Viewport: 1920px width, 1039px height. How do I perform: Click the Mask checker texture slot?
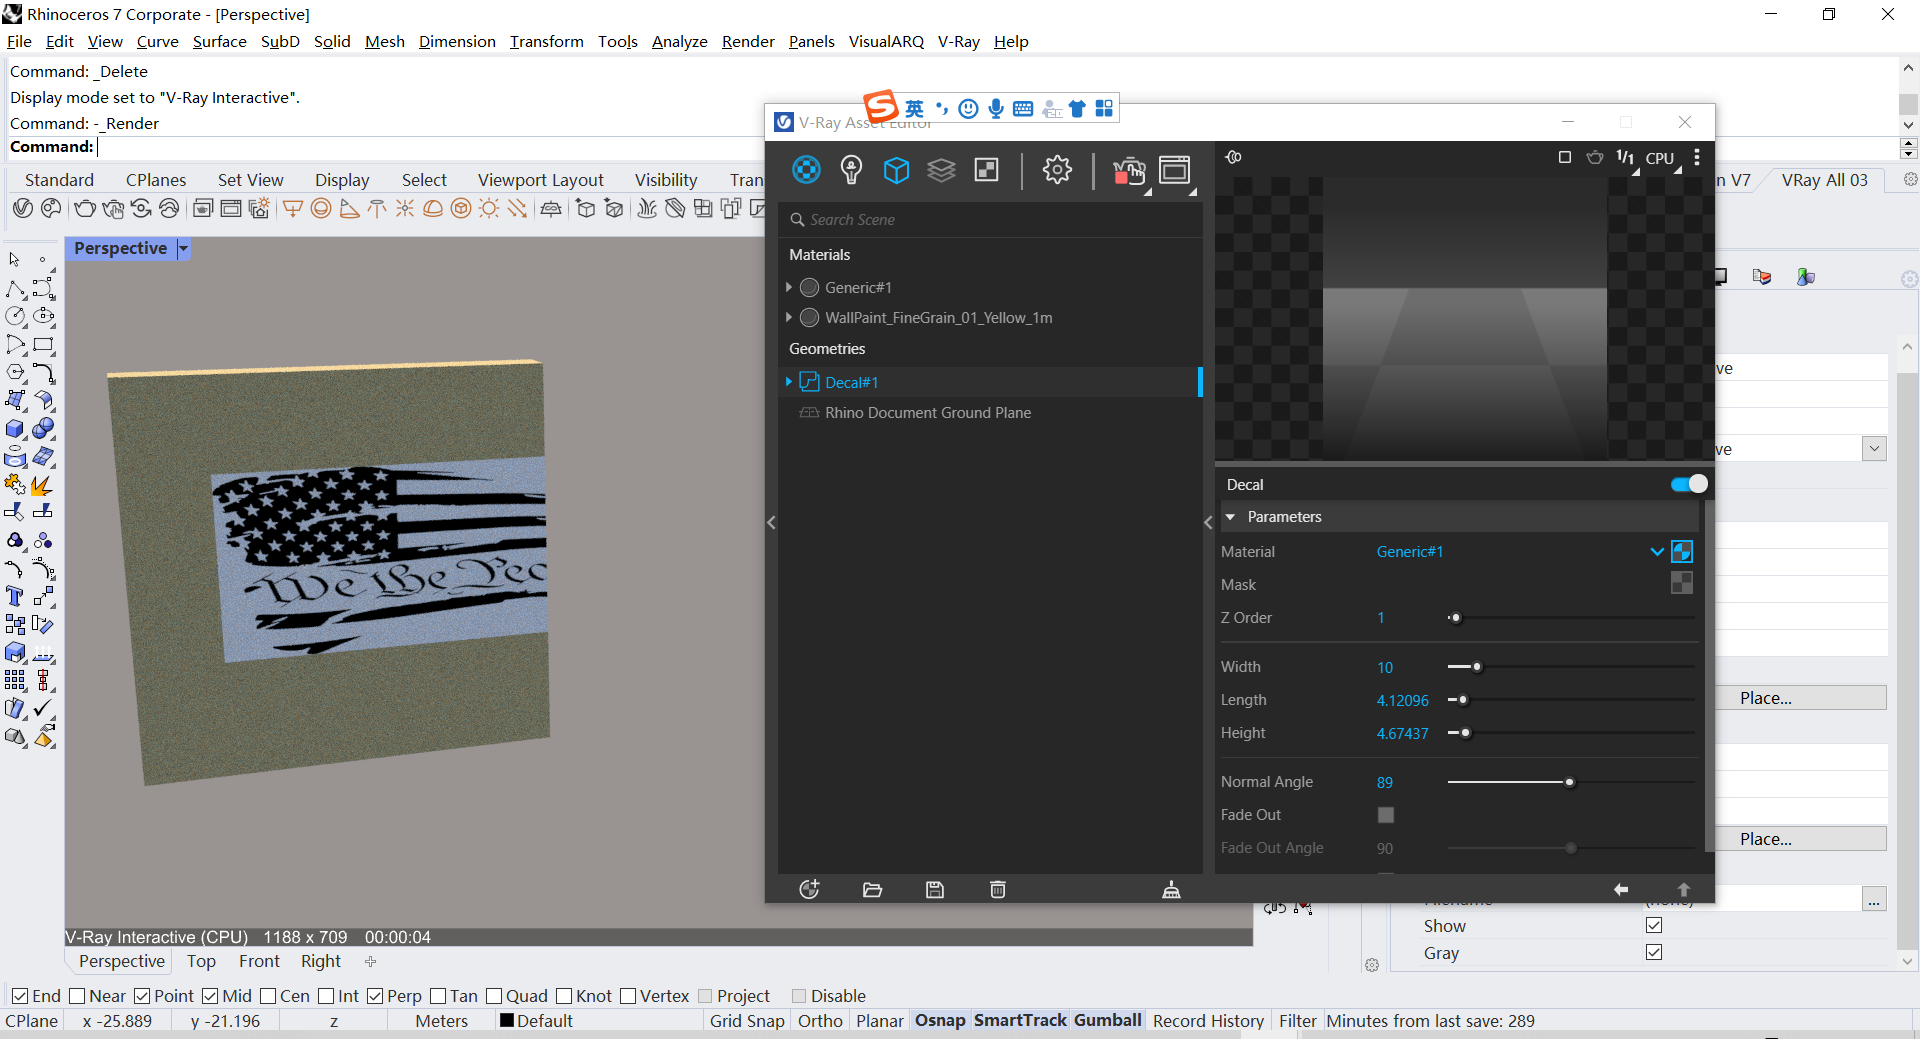[1682, 583]
